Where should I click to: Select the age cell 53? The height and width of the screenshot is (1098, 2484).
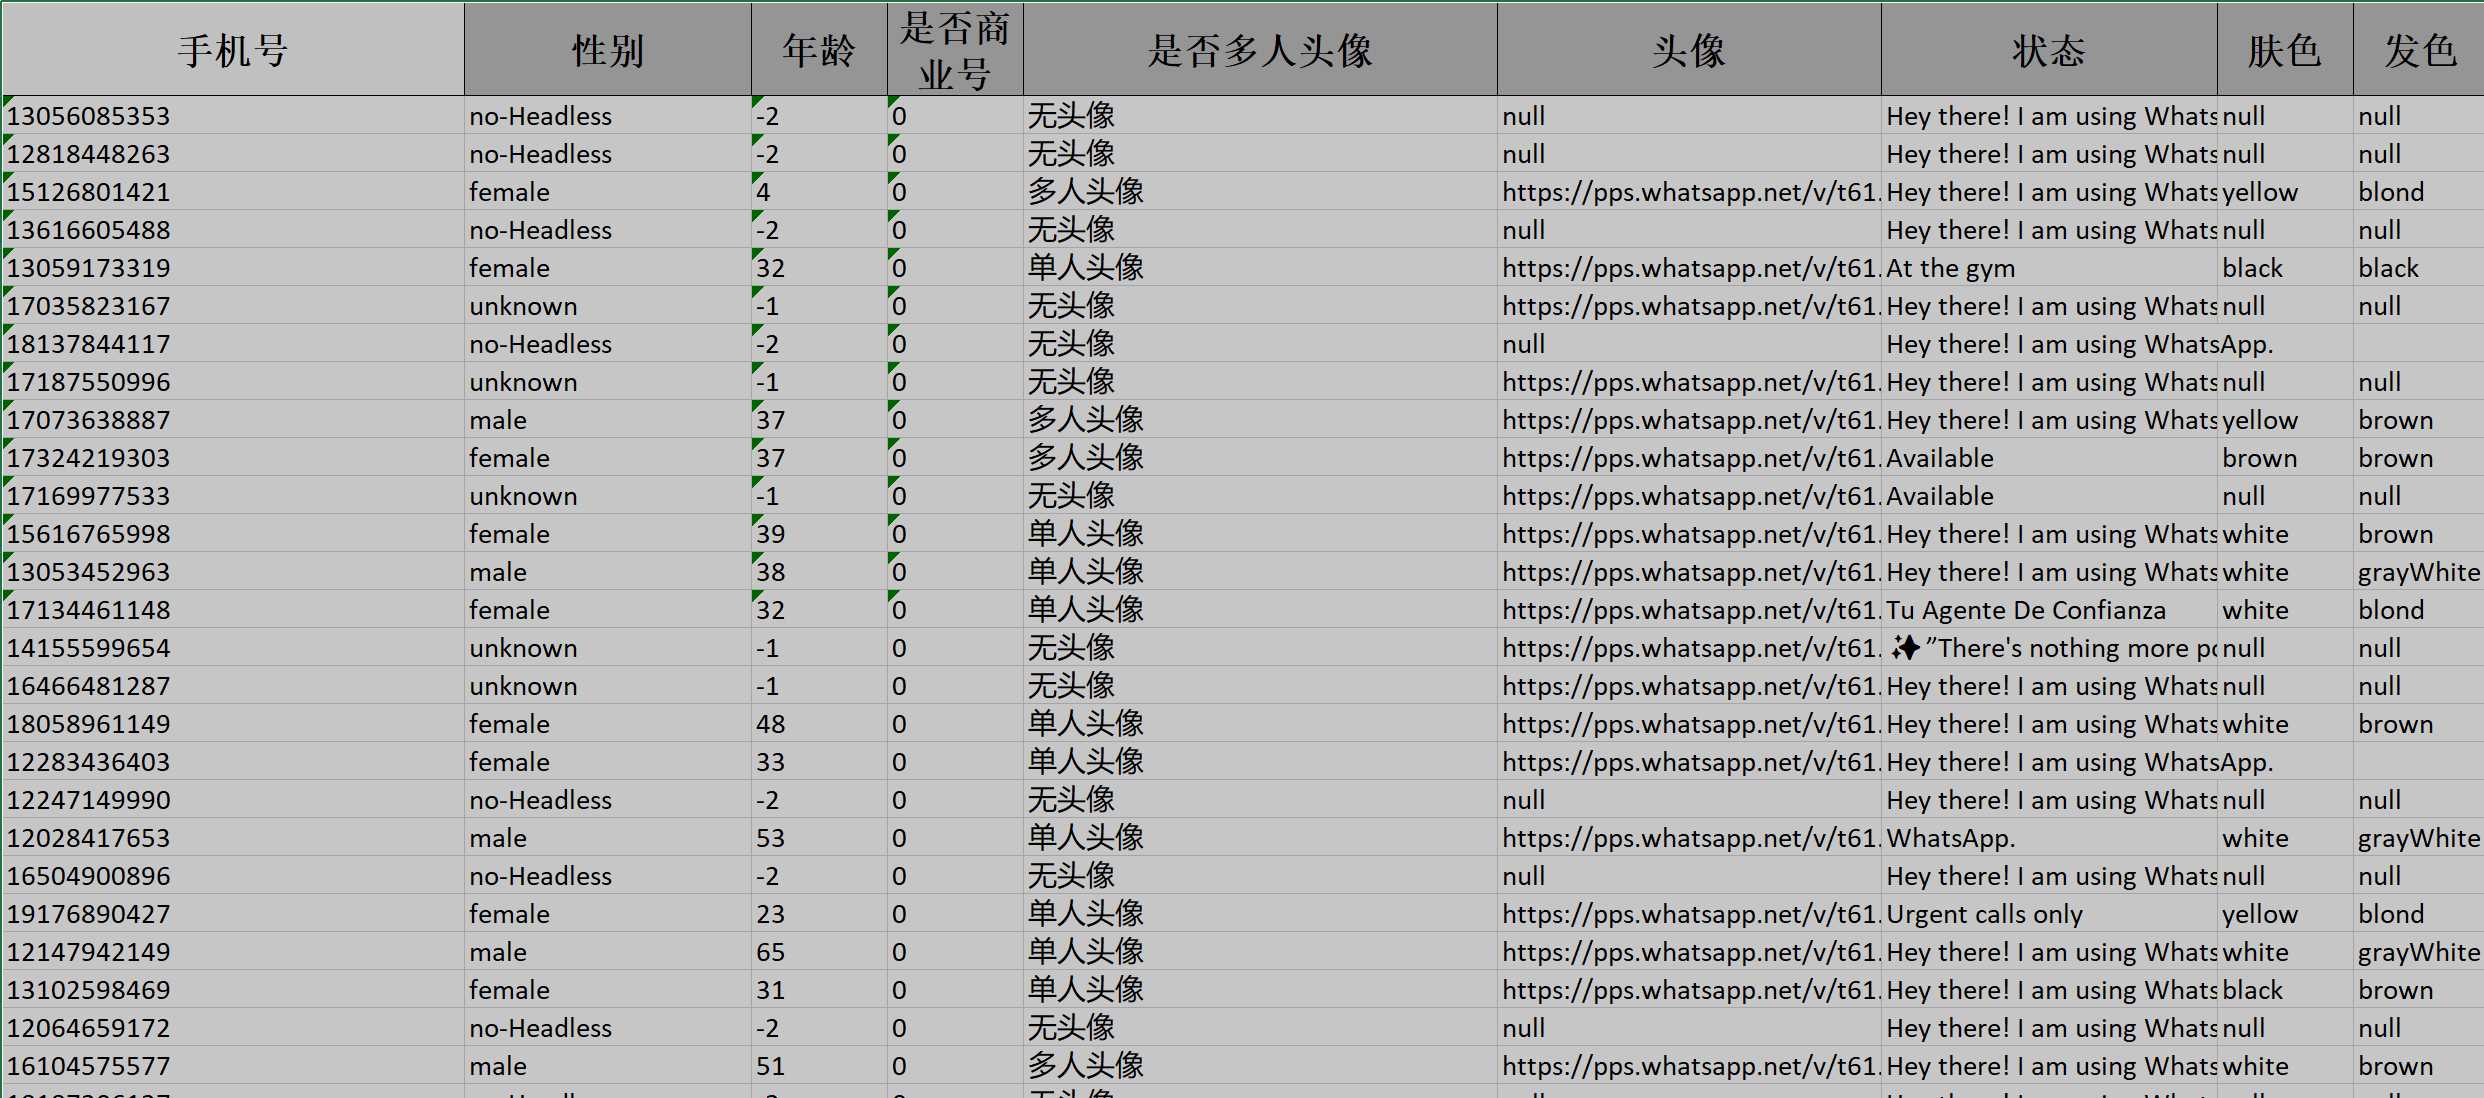(x=819, y=838)
